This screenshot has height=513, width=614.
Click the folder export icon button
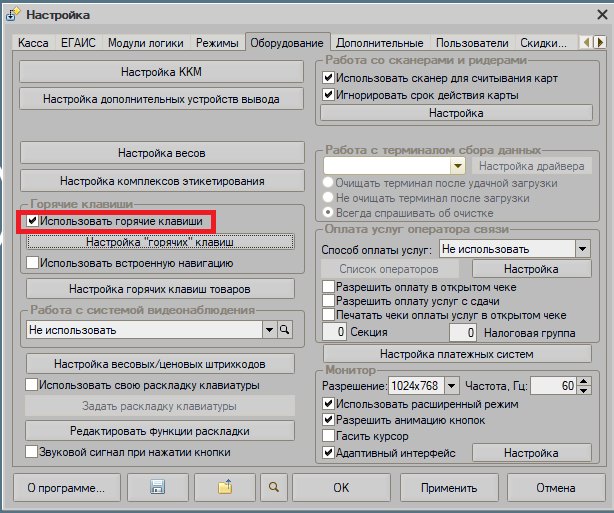pos(225,487)
